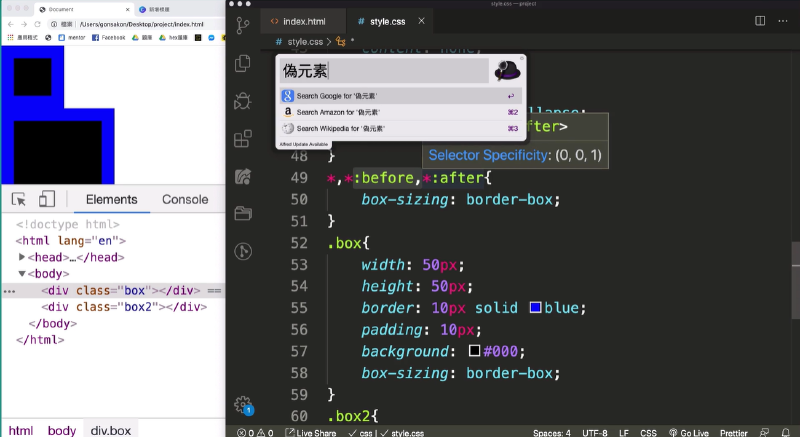
Task: Click the split editor icon
Action: [760, 20]
